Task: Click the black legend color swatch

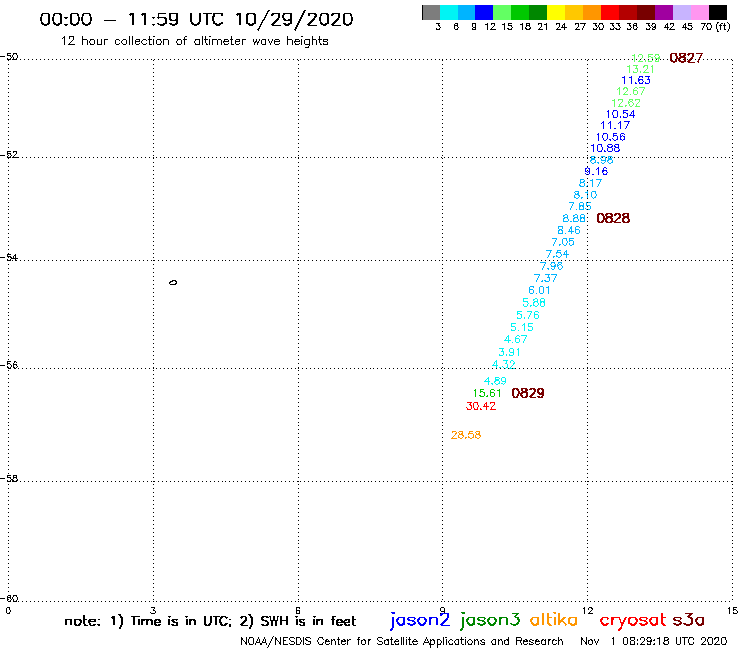Action: pos(718,12)
